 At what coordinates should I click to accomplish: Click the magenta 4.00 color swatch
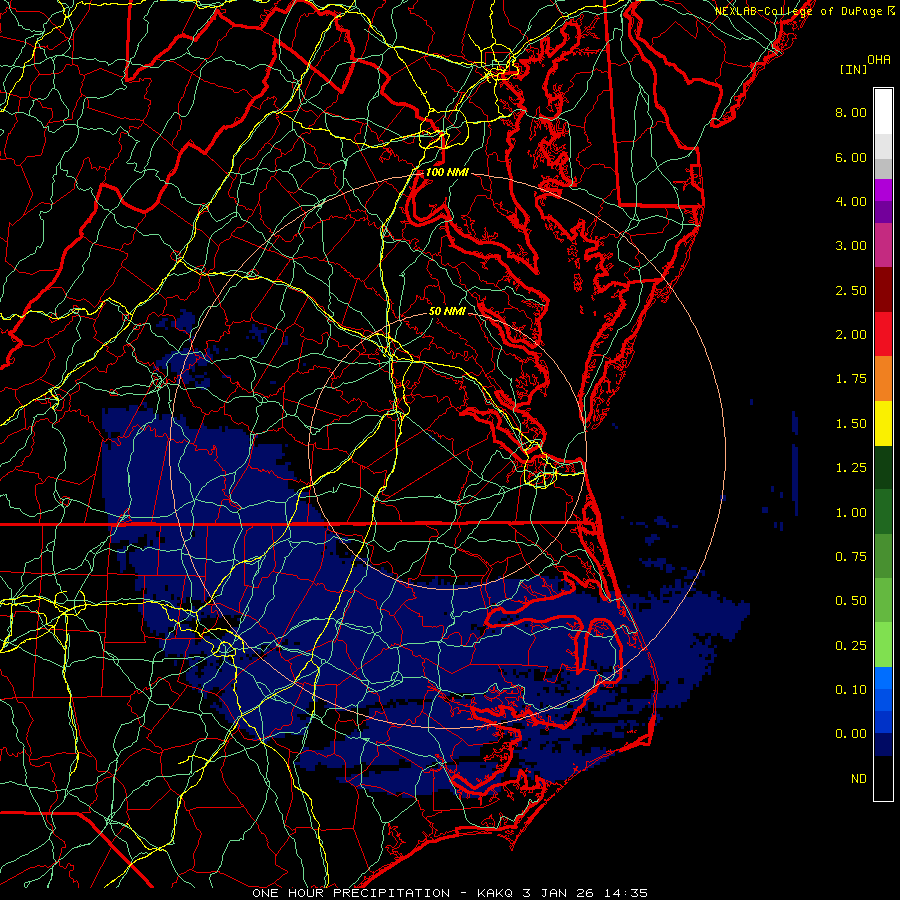[x=883, y=190]
